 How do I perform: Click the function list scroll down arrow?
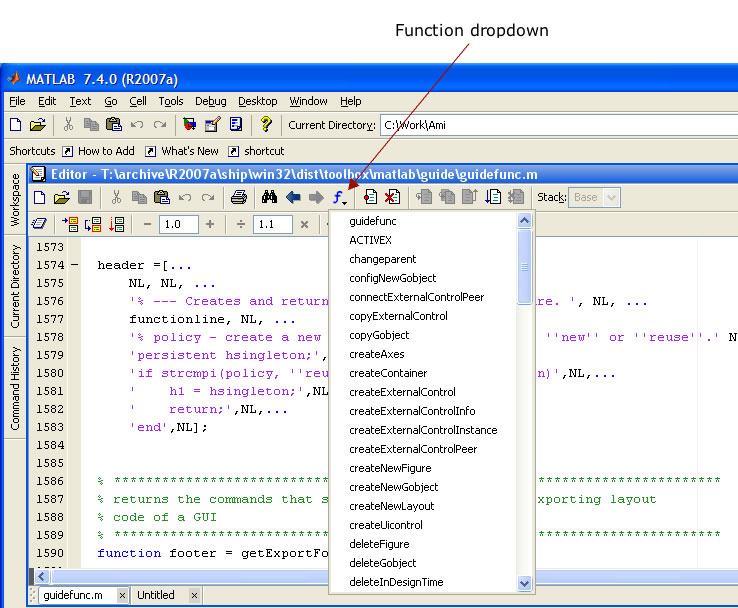point(525,583)
